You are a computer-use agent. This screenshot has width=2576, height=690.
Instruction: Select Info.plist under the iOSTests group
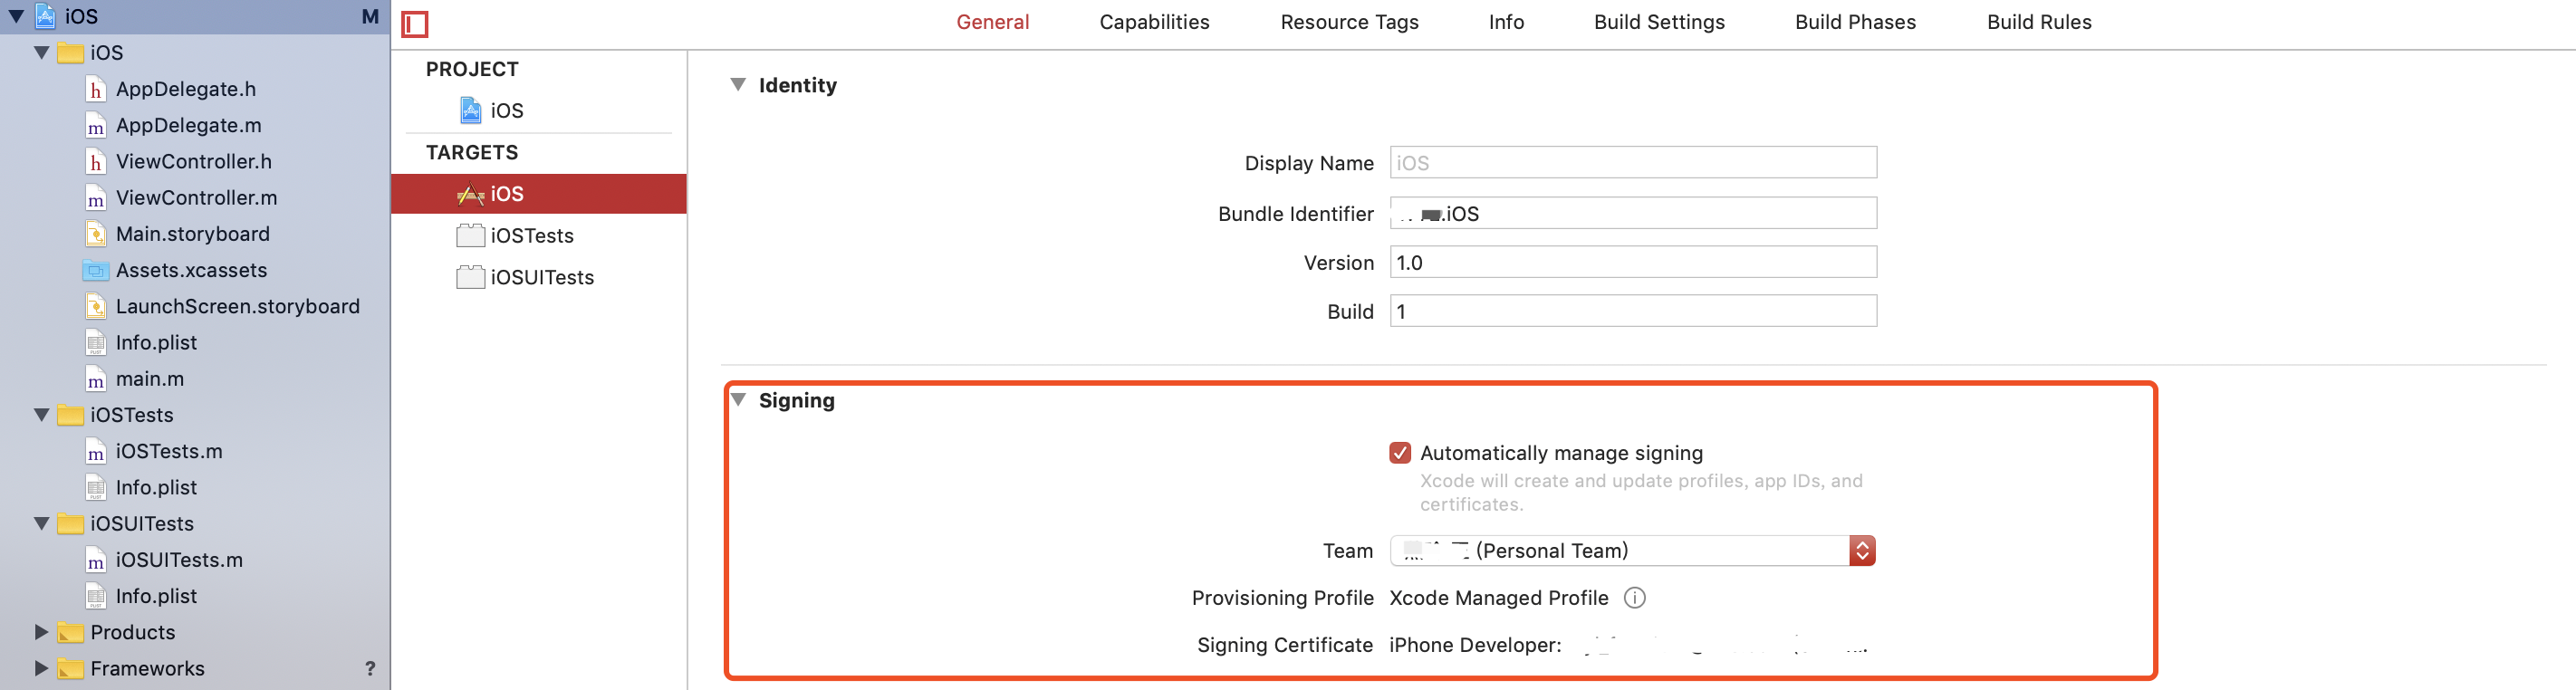click(x=156, y=488)
